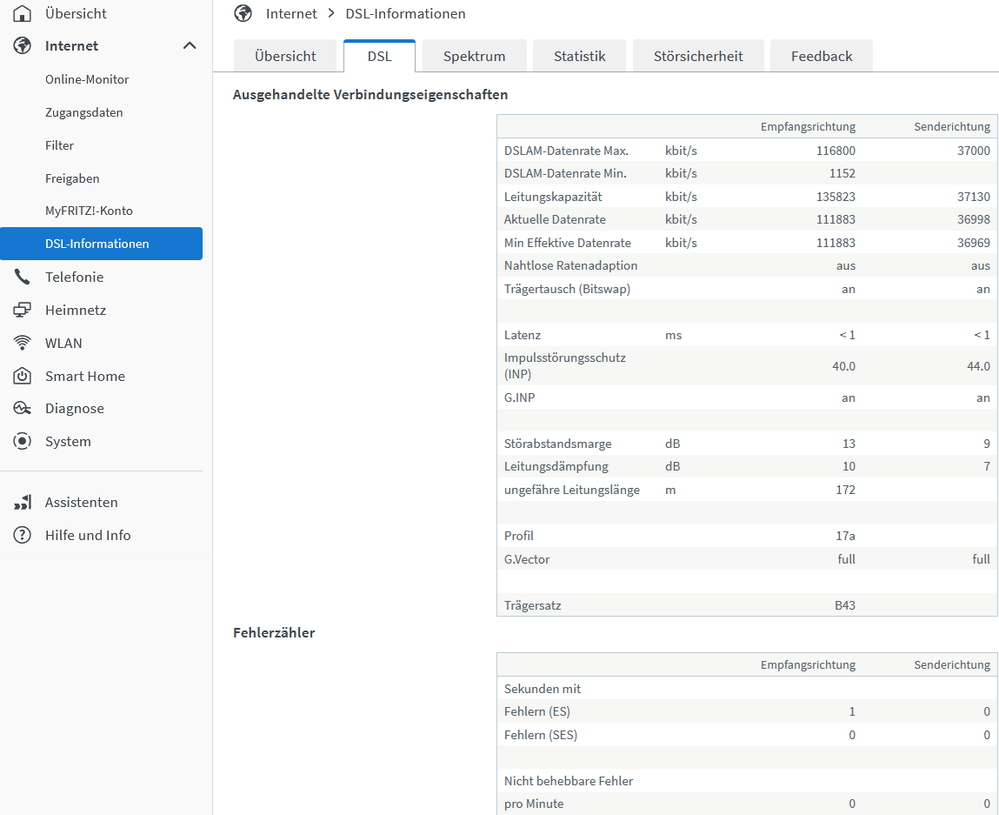The width and height of the screenshot is (999, 815).
Task: Click Internet in the breadcrumb
Action: [x=291, y=13]
